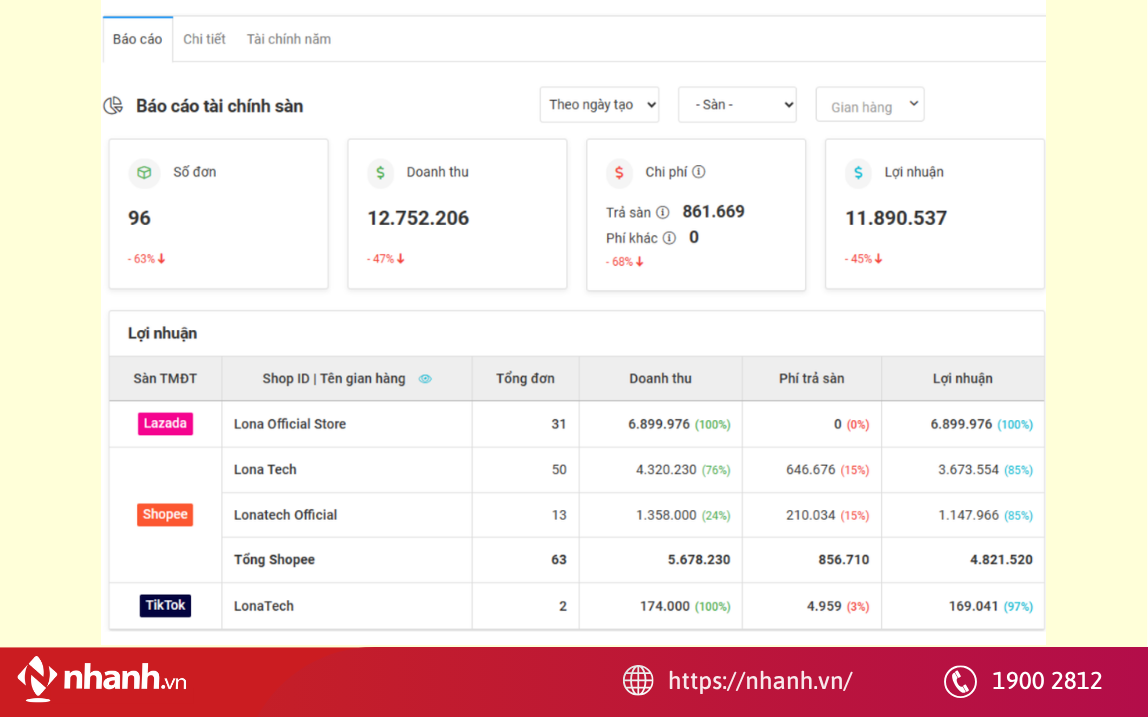The width and height of the screenshot is (1148, 717).
Task: Click fee 210.034 in Lonatech Official row
Action: click(x=810, y=515)
